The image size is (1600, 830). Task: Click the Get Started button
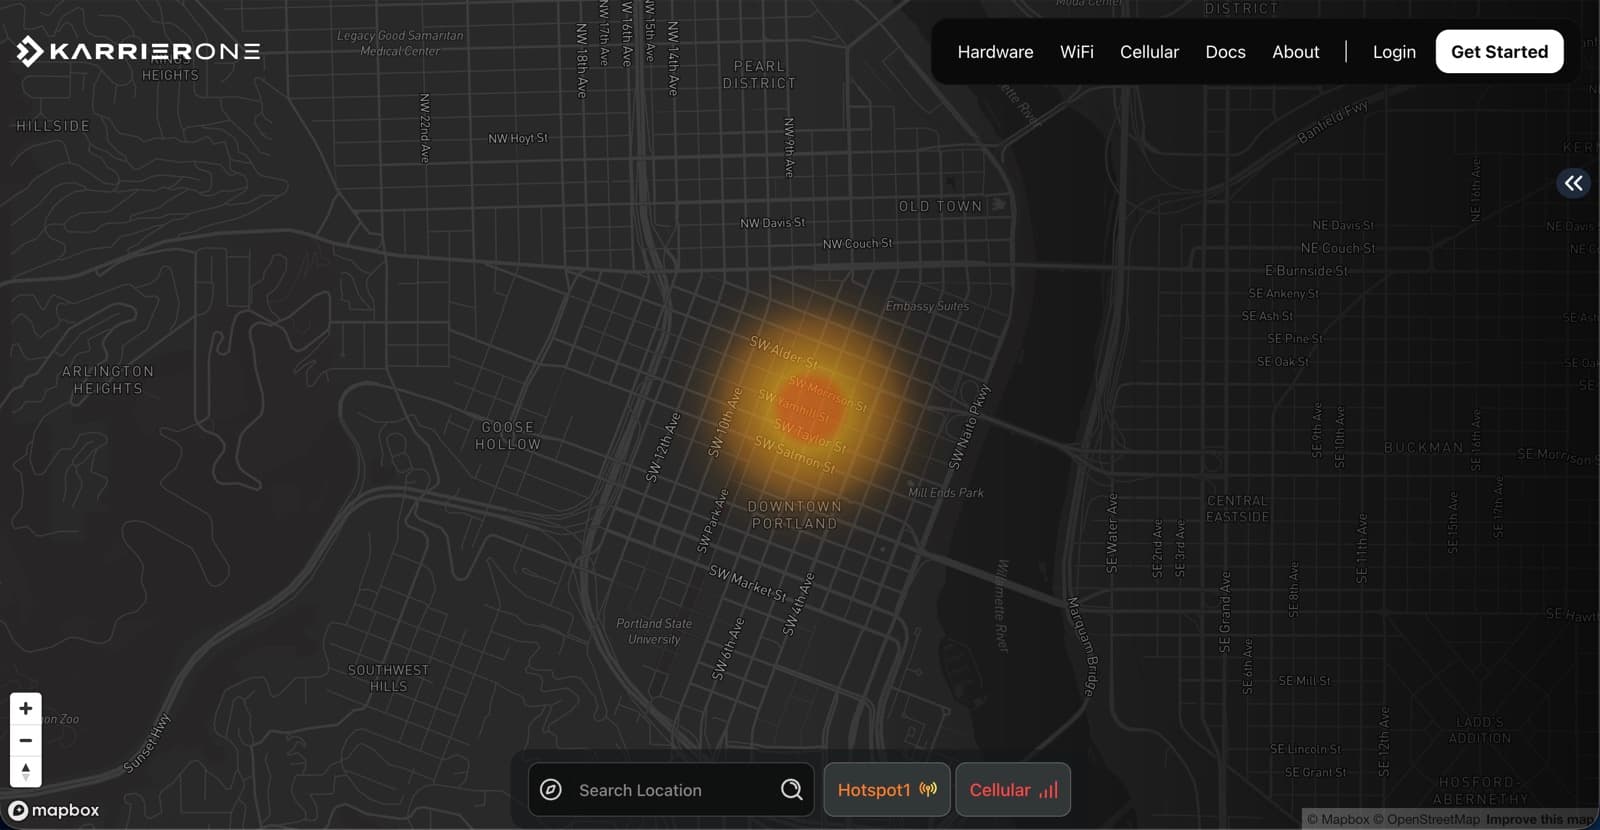(x=1499, y=52)
